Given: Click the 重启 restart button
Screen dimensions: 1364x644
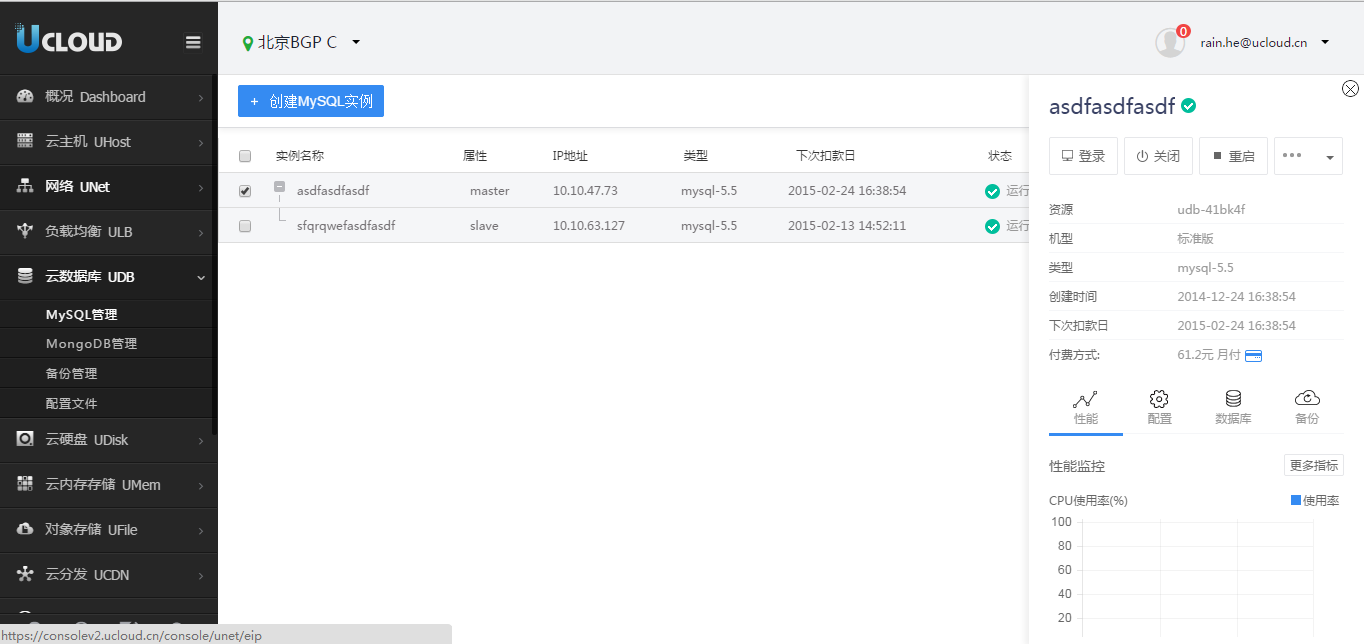Looking at the screenshot, I should (x=1233, y=156).
